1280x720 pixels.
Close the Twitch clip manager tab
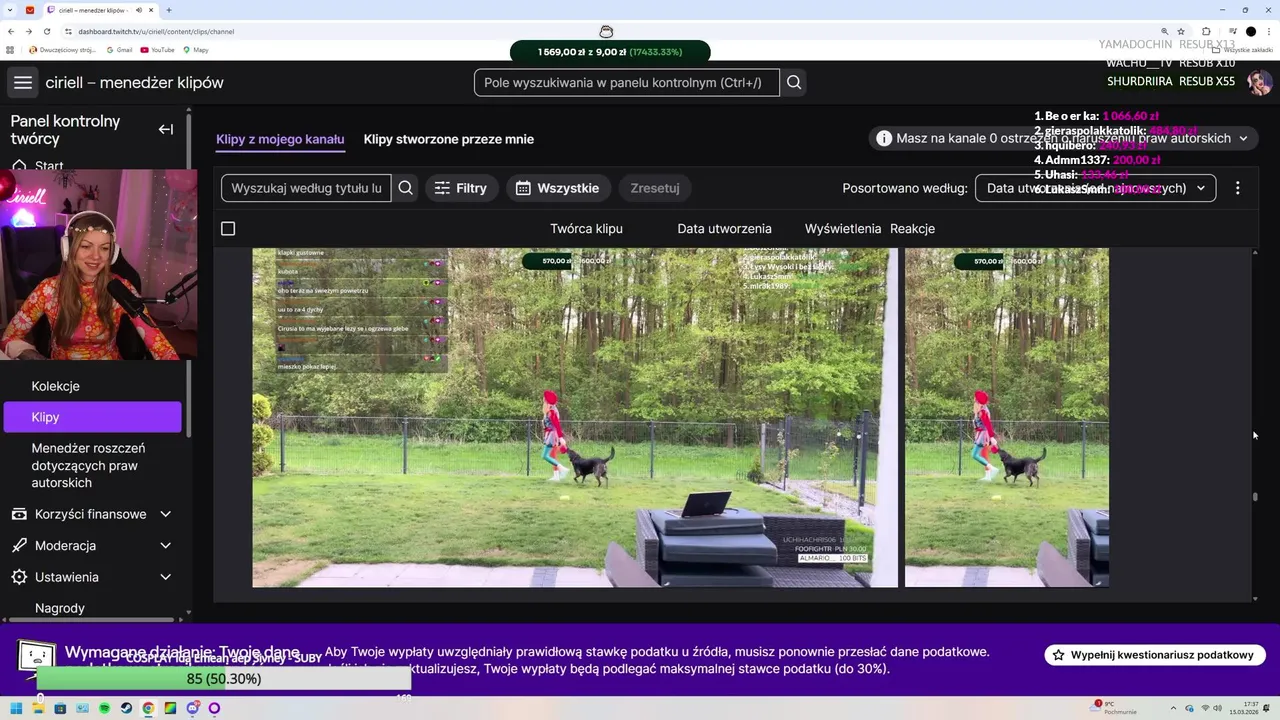coord(152,10)
